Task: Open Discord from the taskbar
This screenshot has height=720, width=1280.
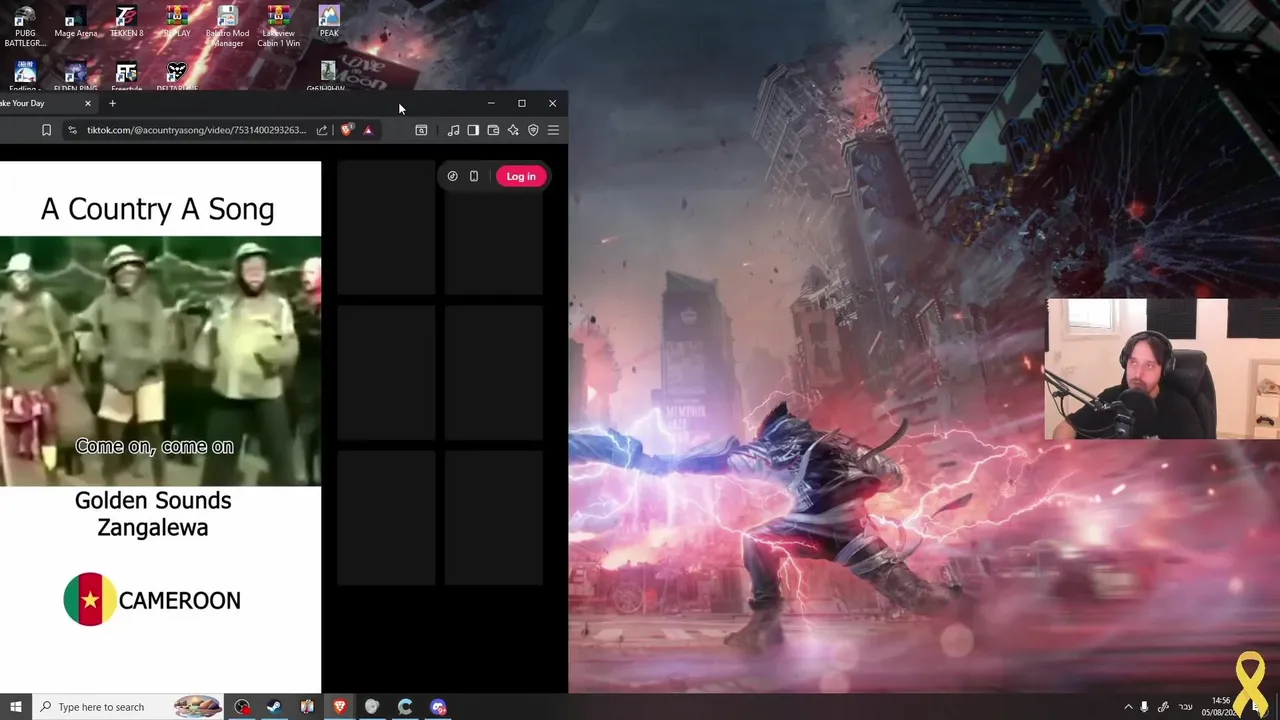Action: click(x=438, y=707)
